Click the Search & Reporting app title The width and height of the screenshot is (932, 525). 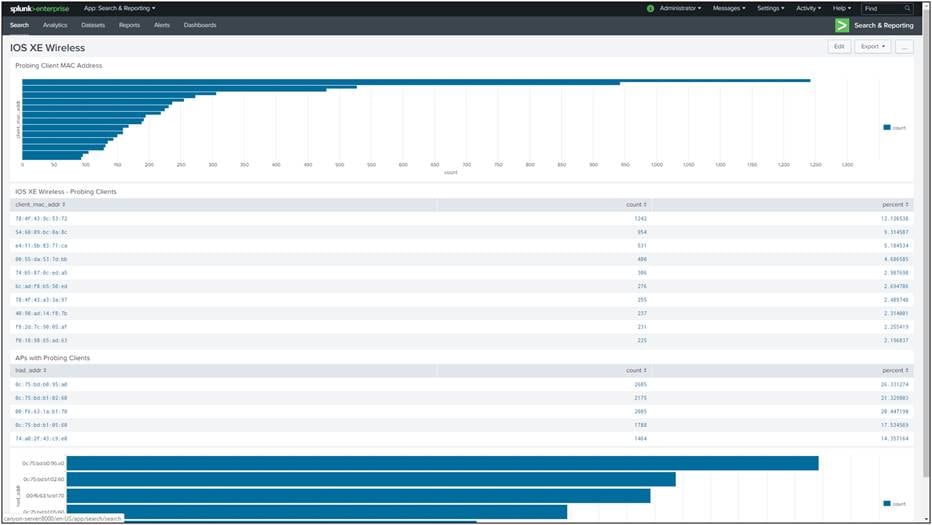(x=883, y=26)
